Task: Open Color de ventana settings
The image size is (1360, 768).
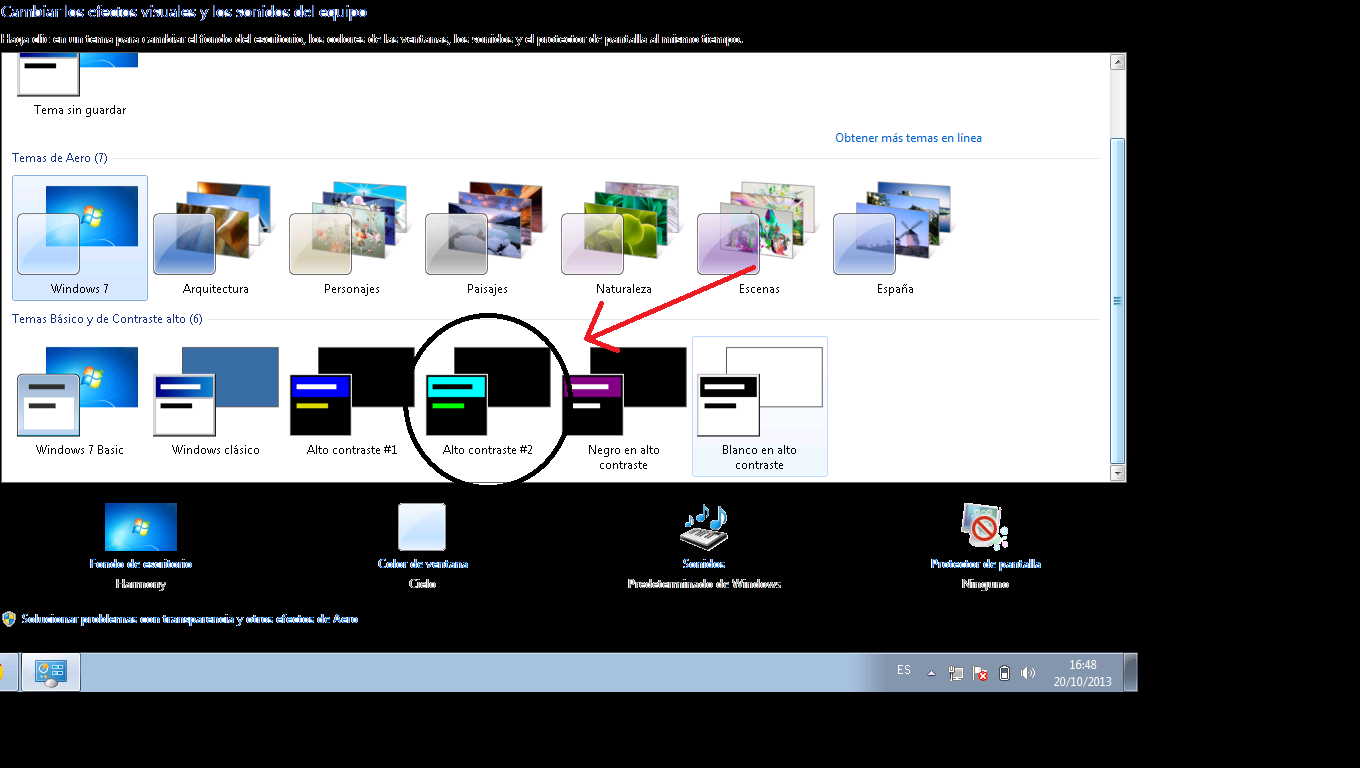Action: pyautogui.click(x=422, y=528)
